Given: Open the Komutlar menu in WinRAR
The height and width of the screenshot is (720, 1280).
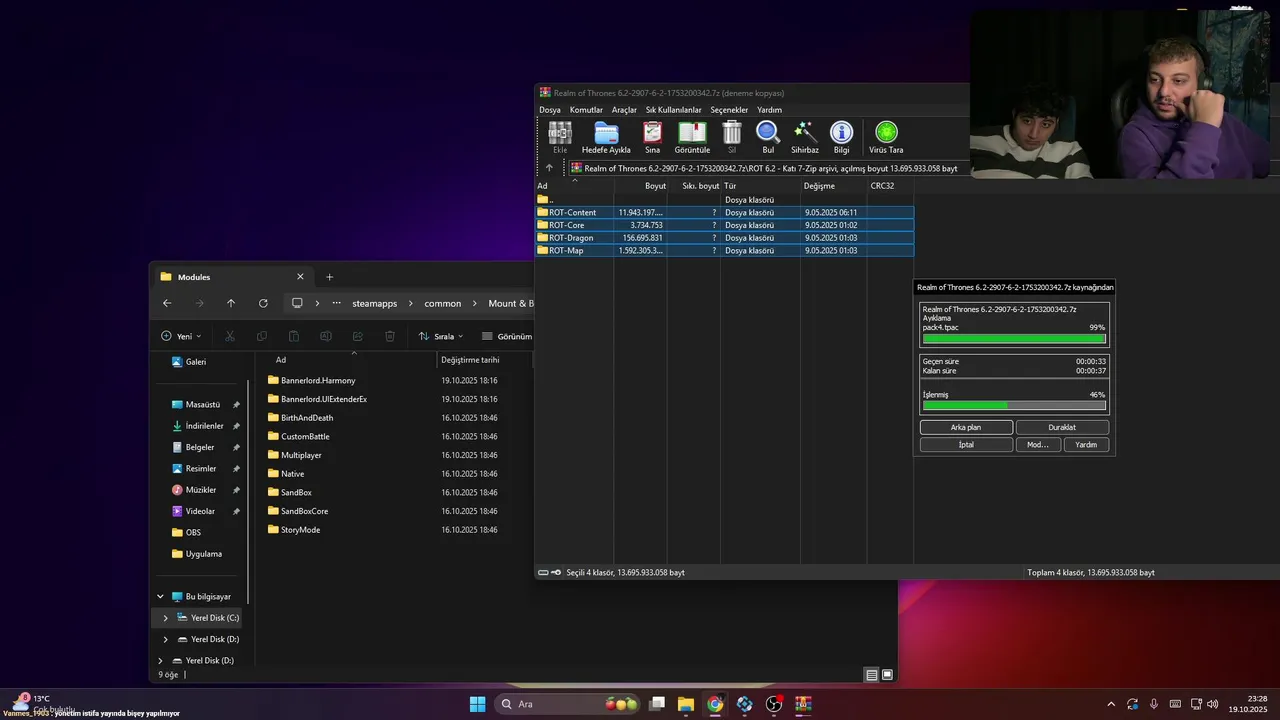Looking at the screenshot, I should [x=586, y=110].
